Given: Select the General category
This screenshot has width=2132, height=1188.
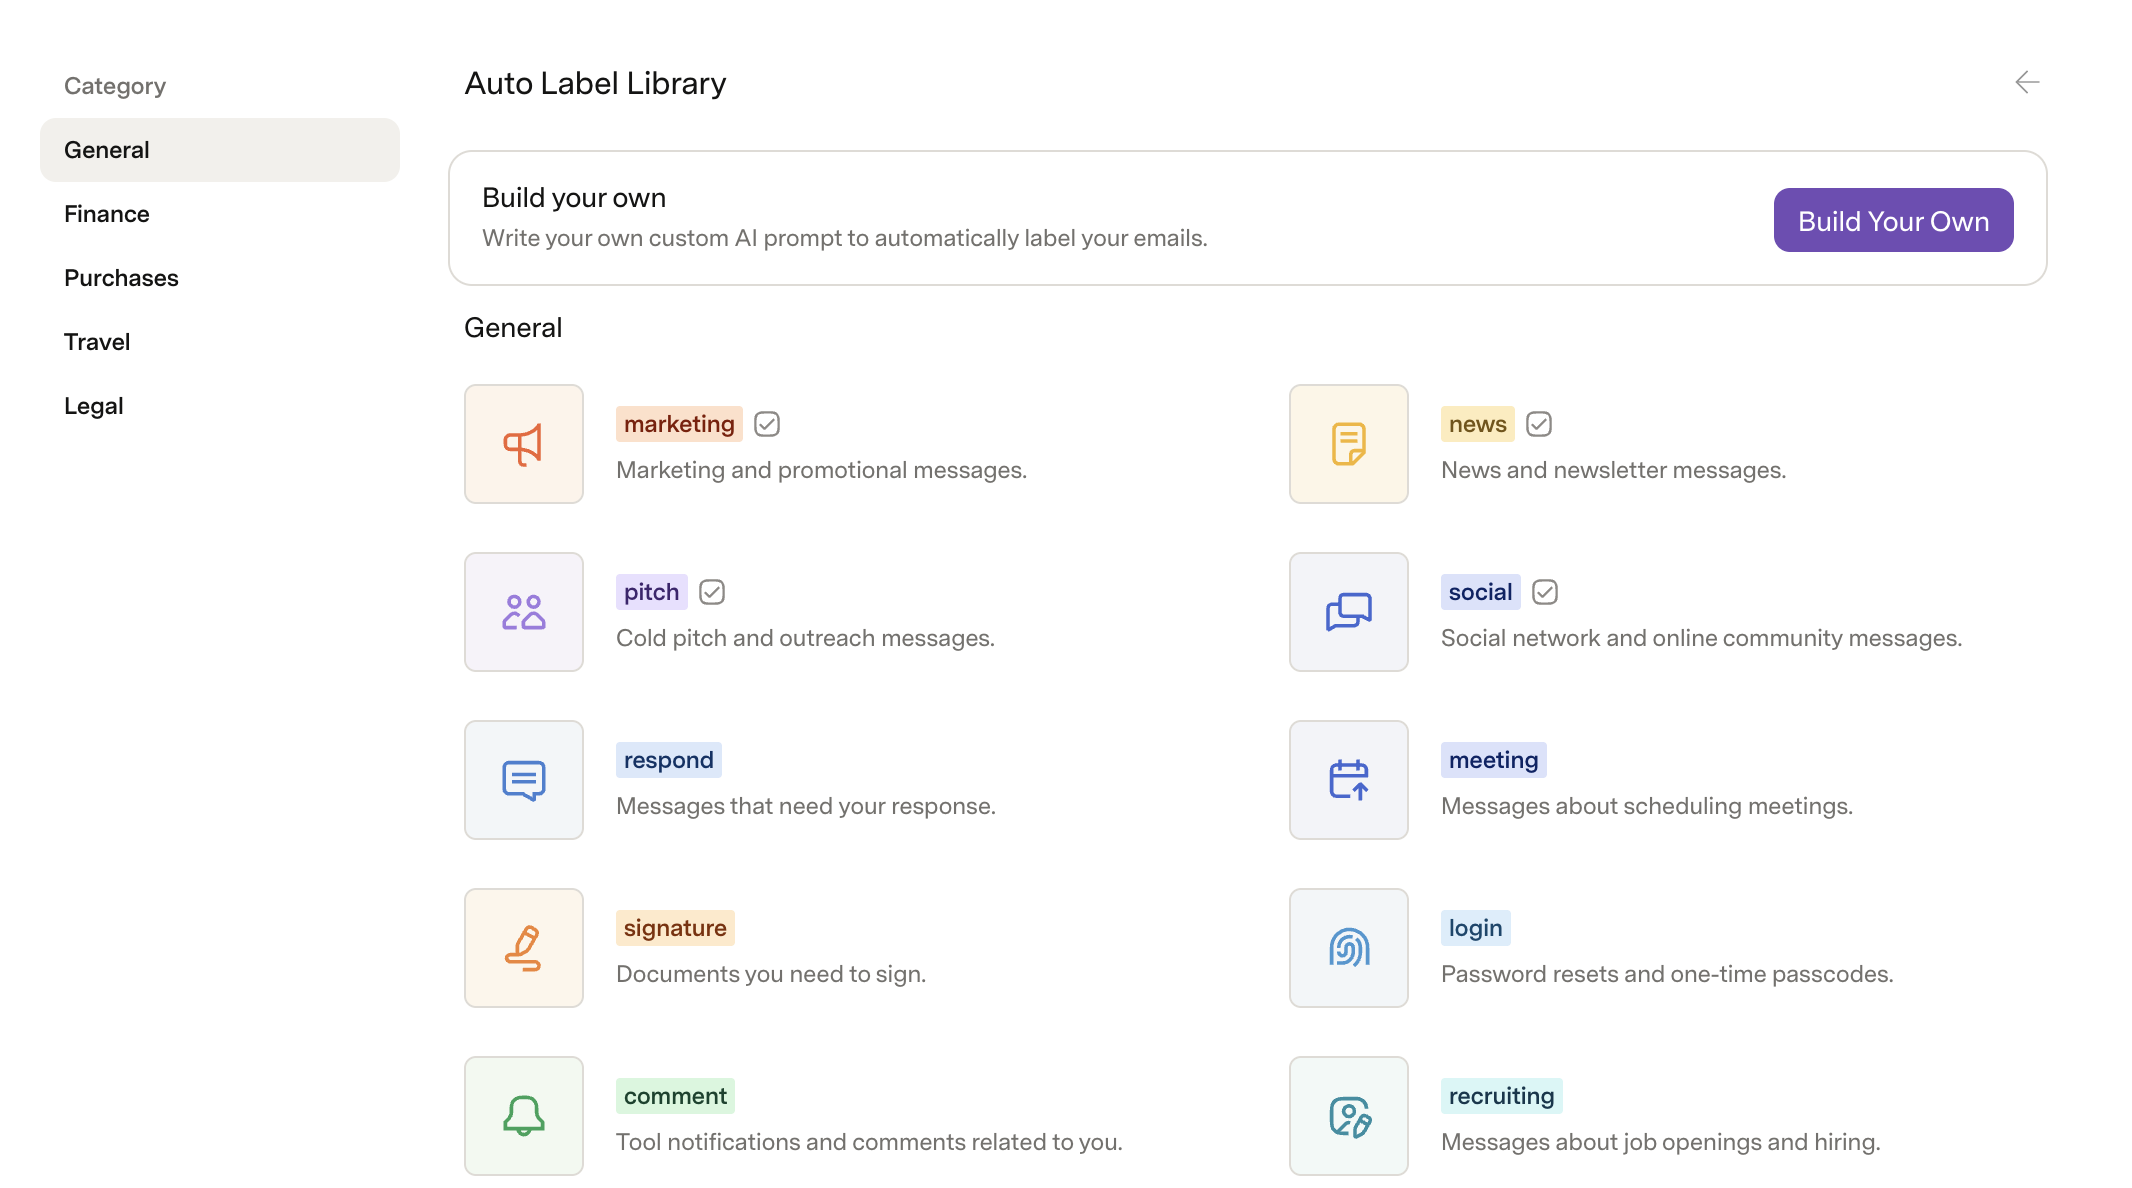Looking at the screenshot, I should point(220,150).
